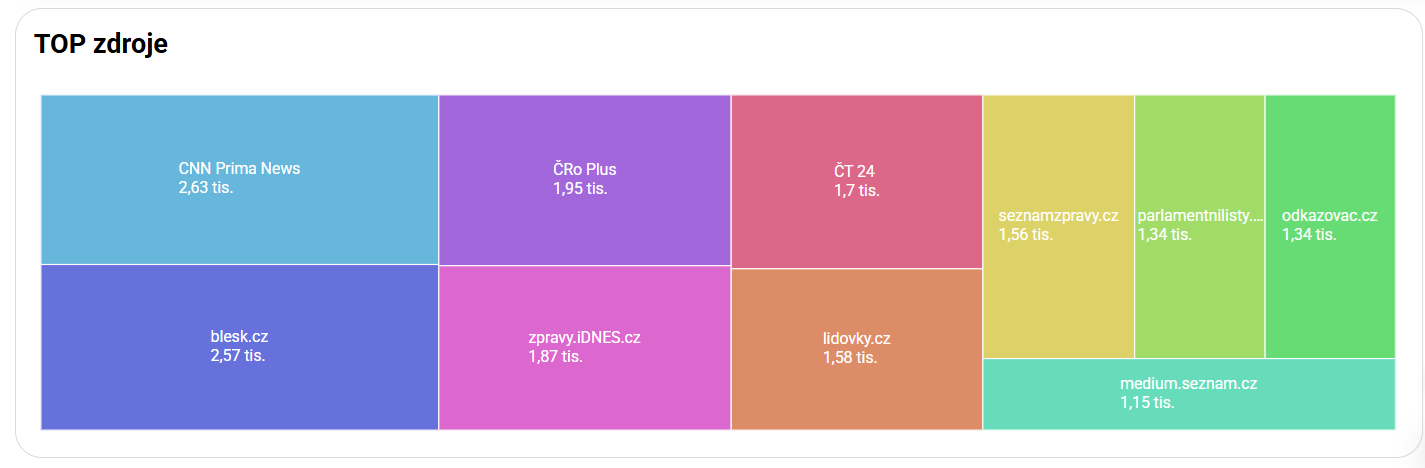Click the "medium.seznam.cz" source name text
Viewport: 1425px width, 468px height.
click(1188, 384)
